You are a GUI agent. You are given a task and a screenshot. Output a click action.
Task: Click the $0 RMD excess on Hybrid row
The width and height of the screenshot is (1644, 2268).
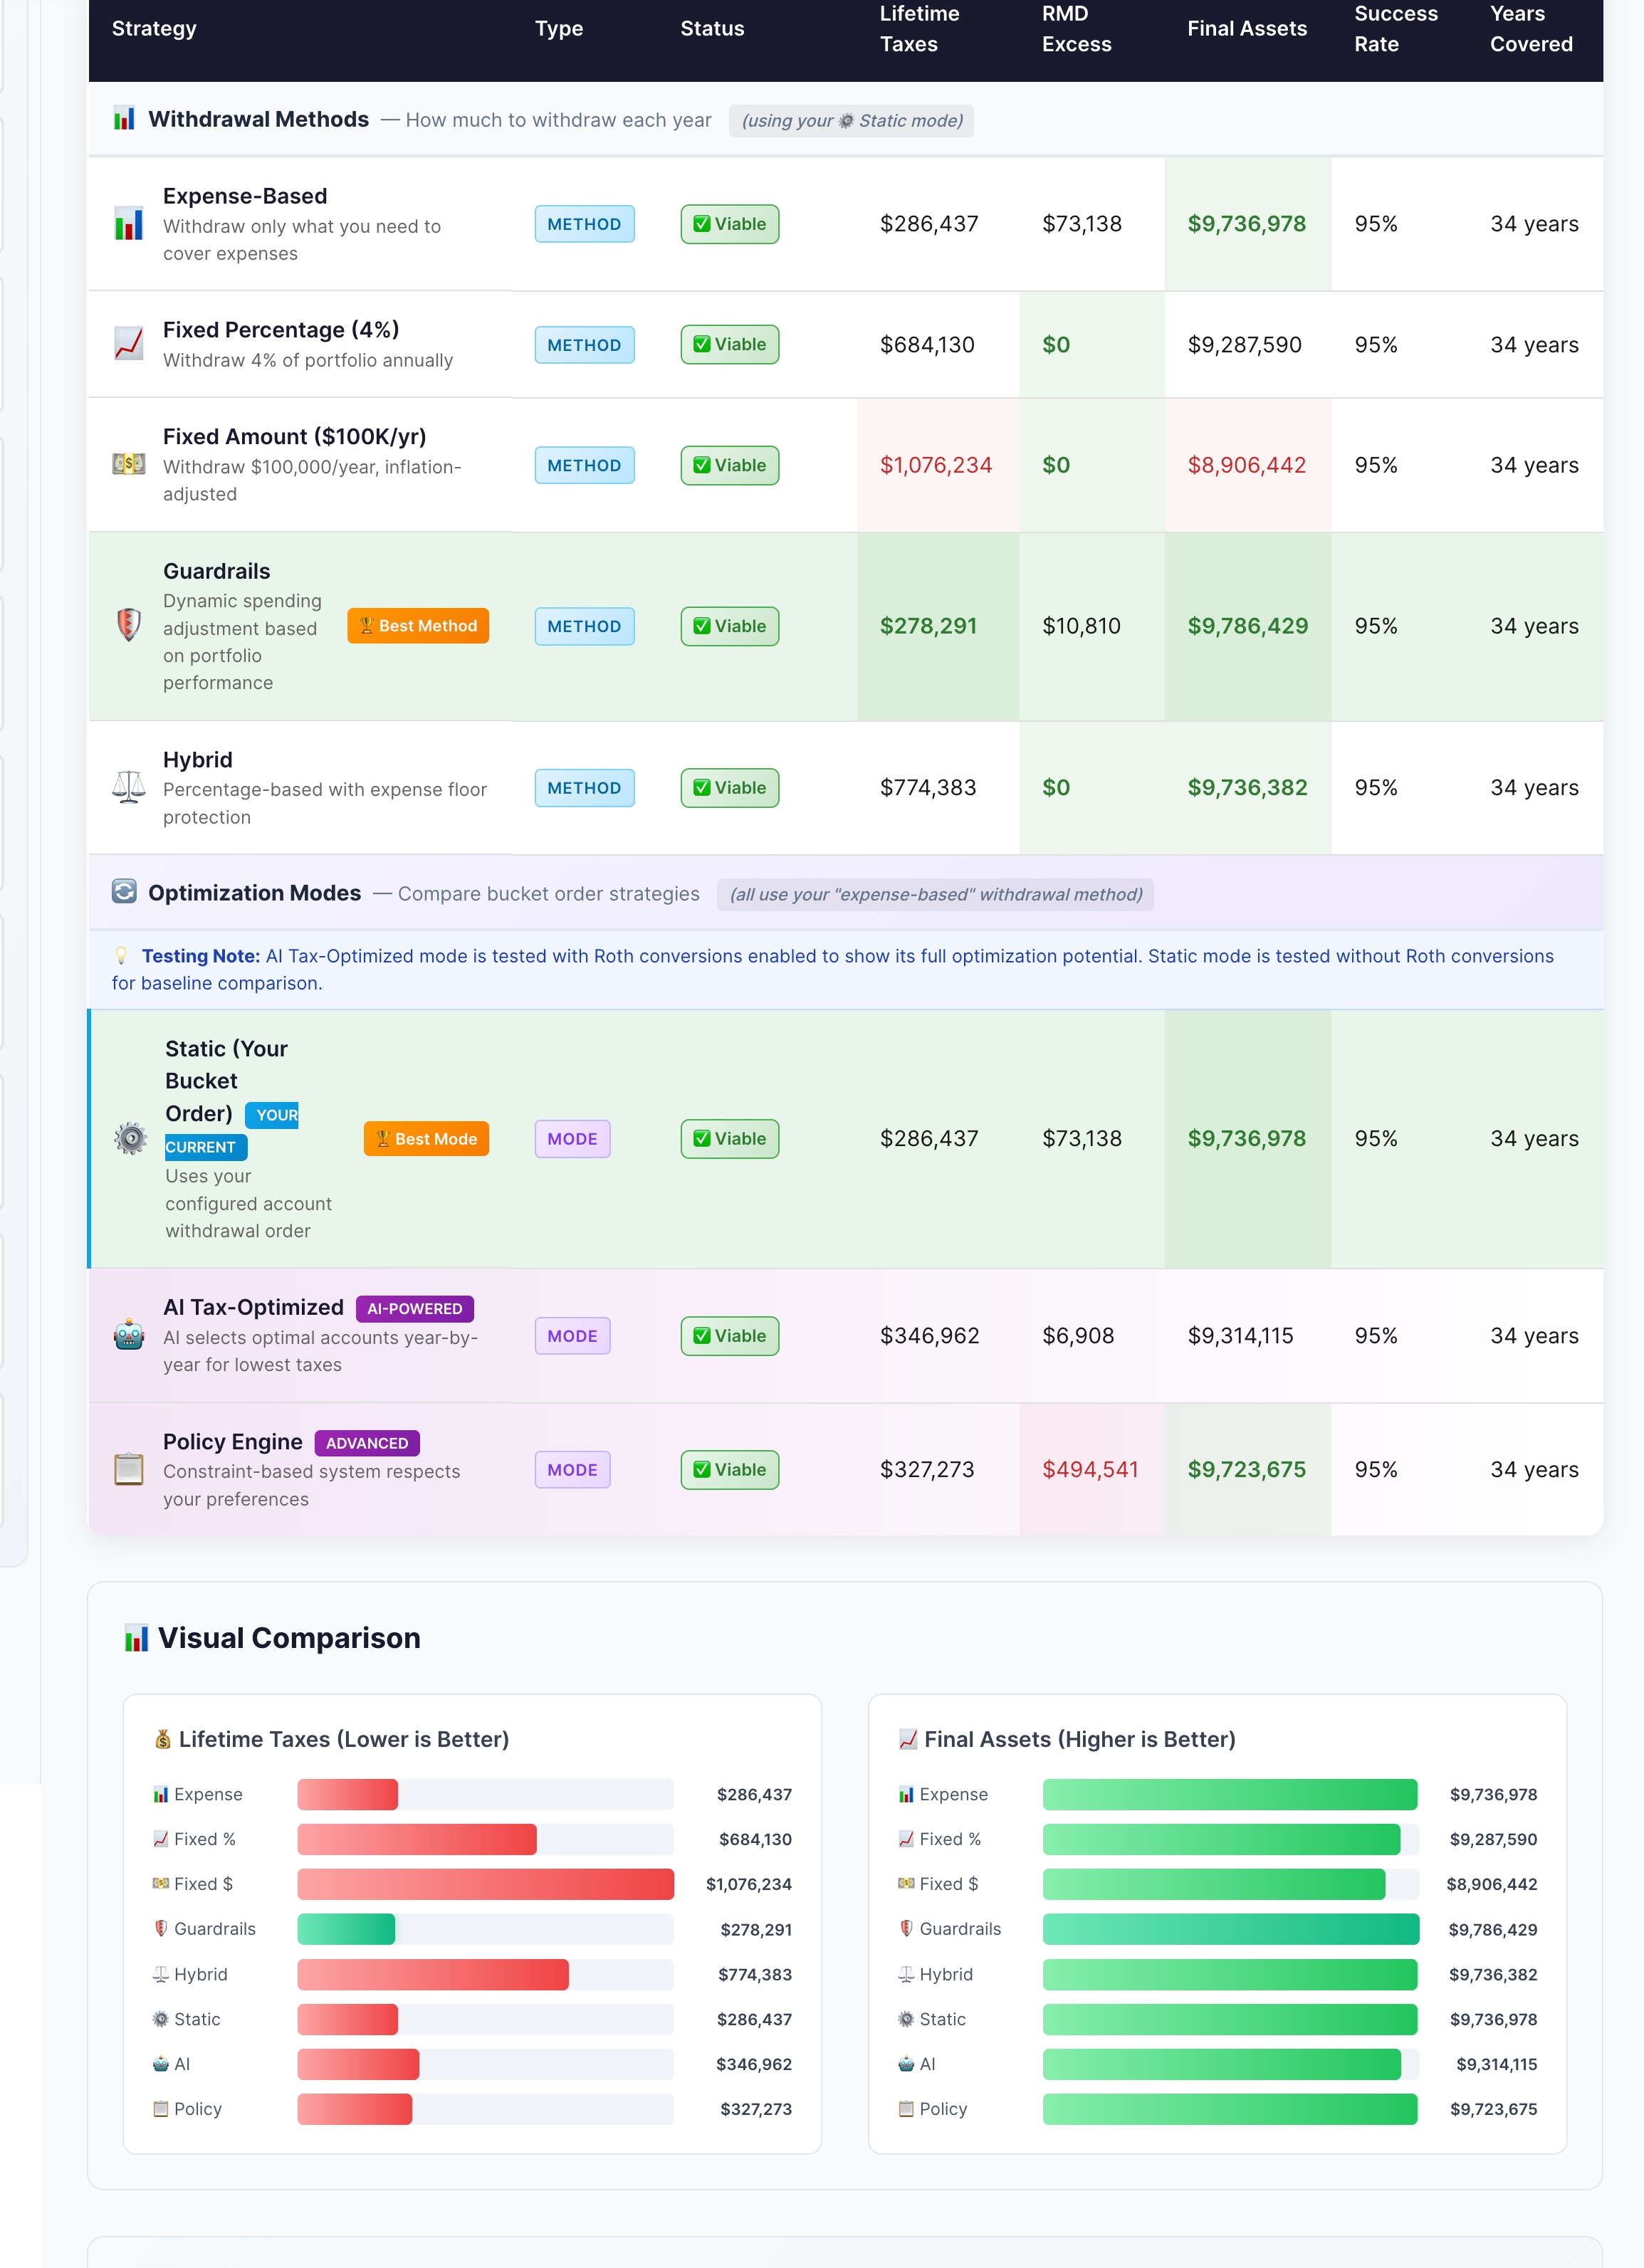coord(1056,787)
